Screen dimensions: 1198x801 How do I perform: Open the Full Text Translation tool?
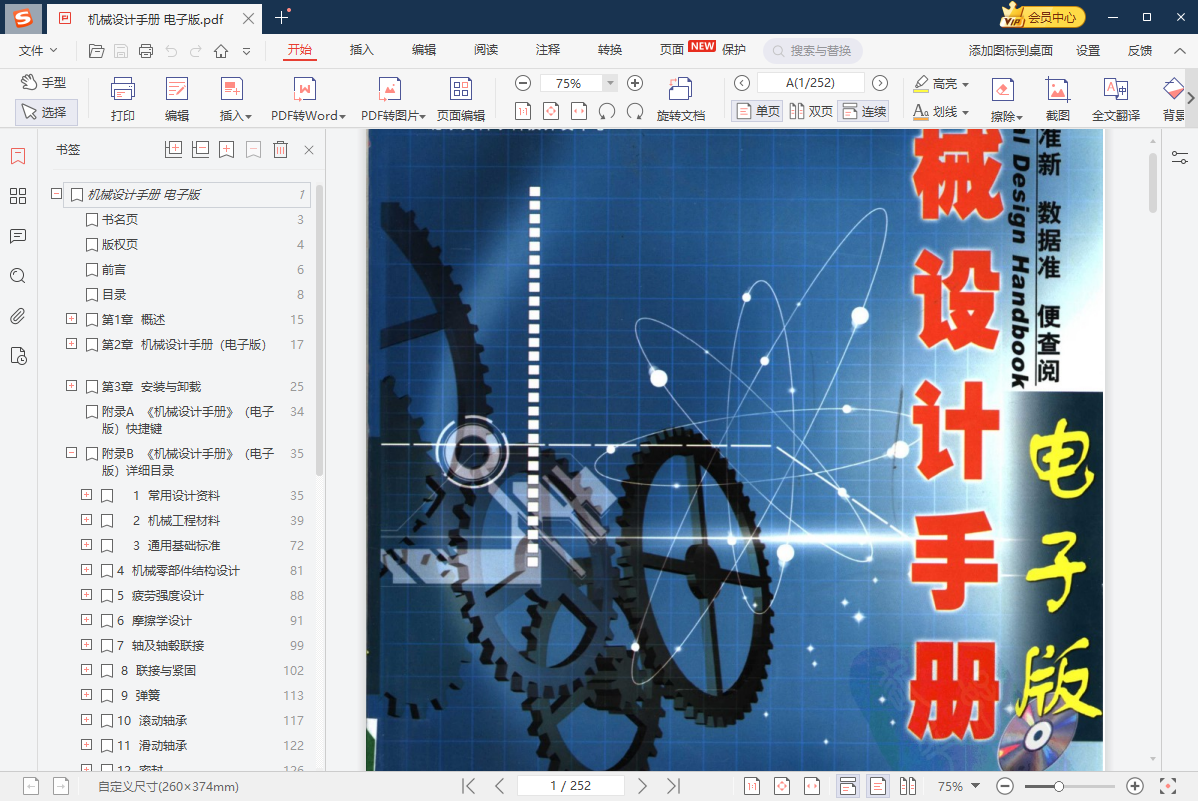point(1115,98)
